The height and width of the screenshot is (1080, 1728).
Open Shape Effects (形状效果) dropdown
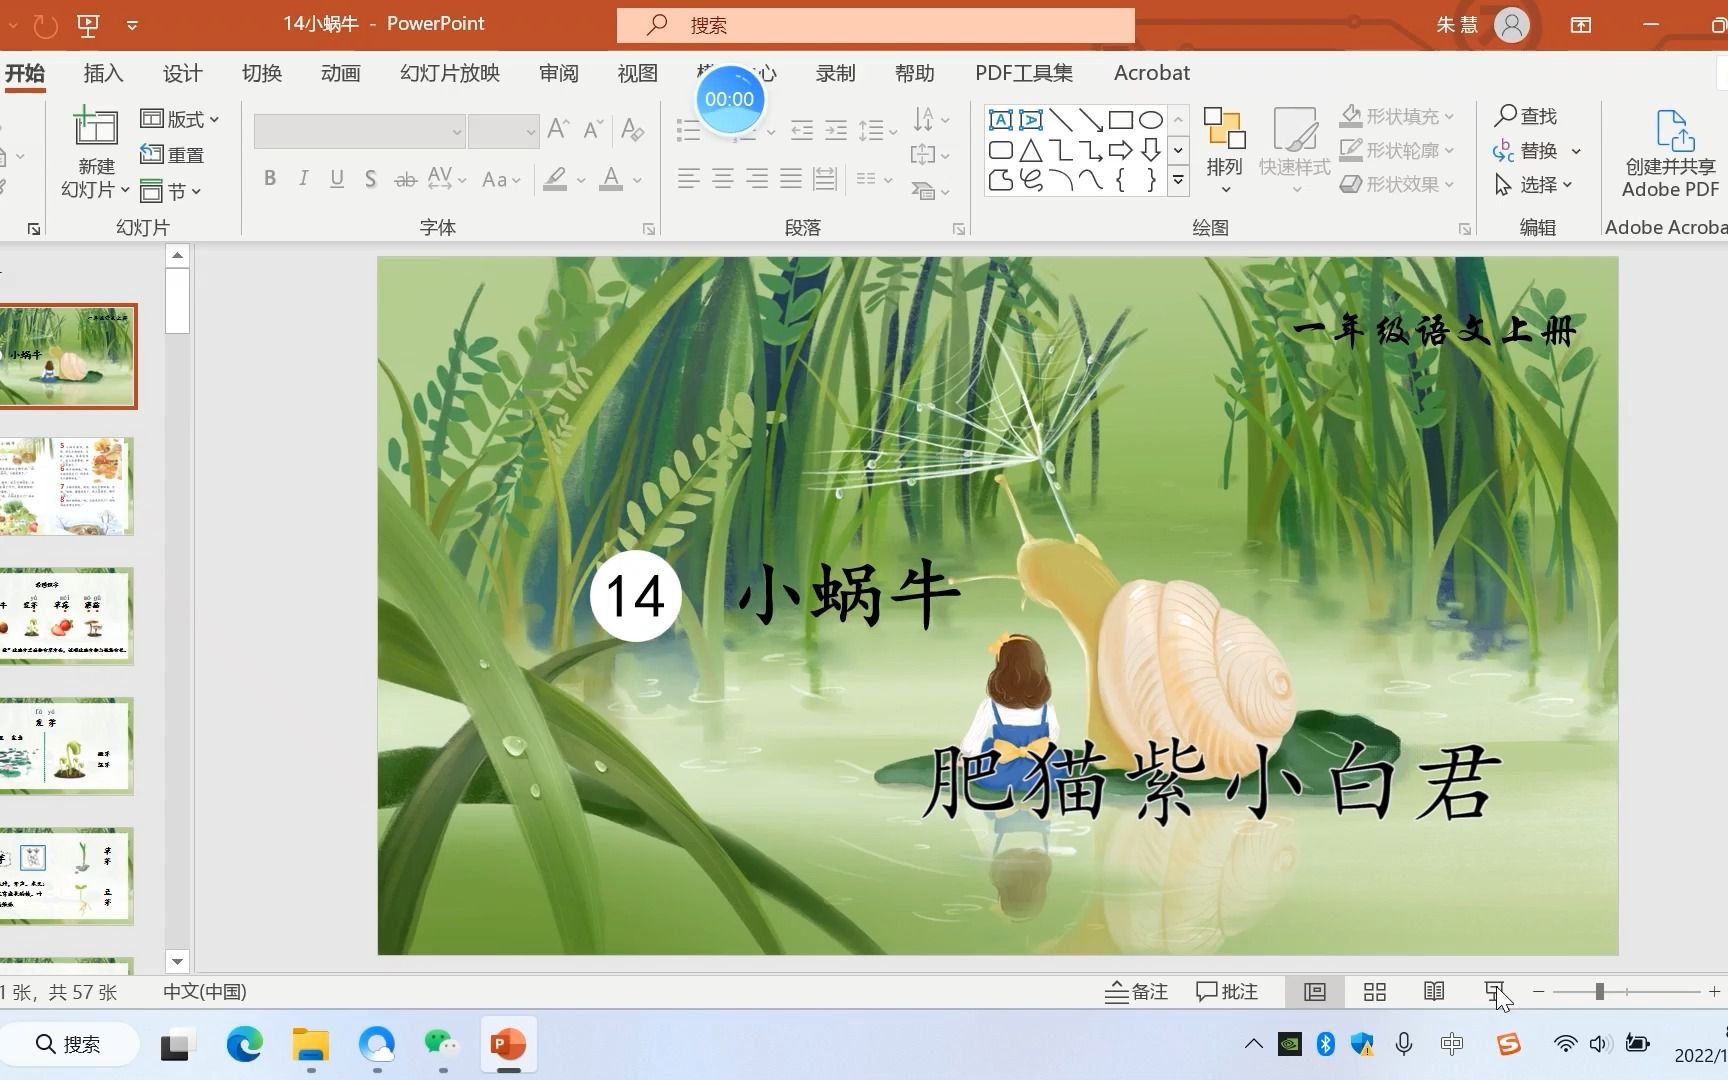1397,185
